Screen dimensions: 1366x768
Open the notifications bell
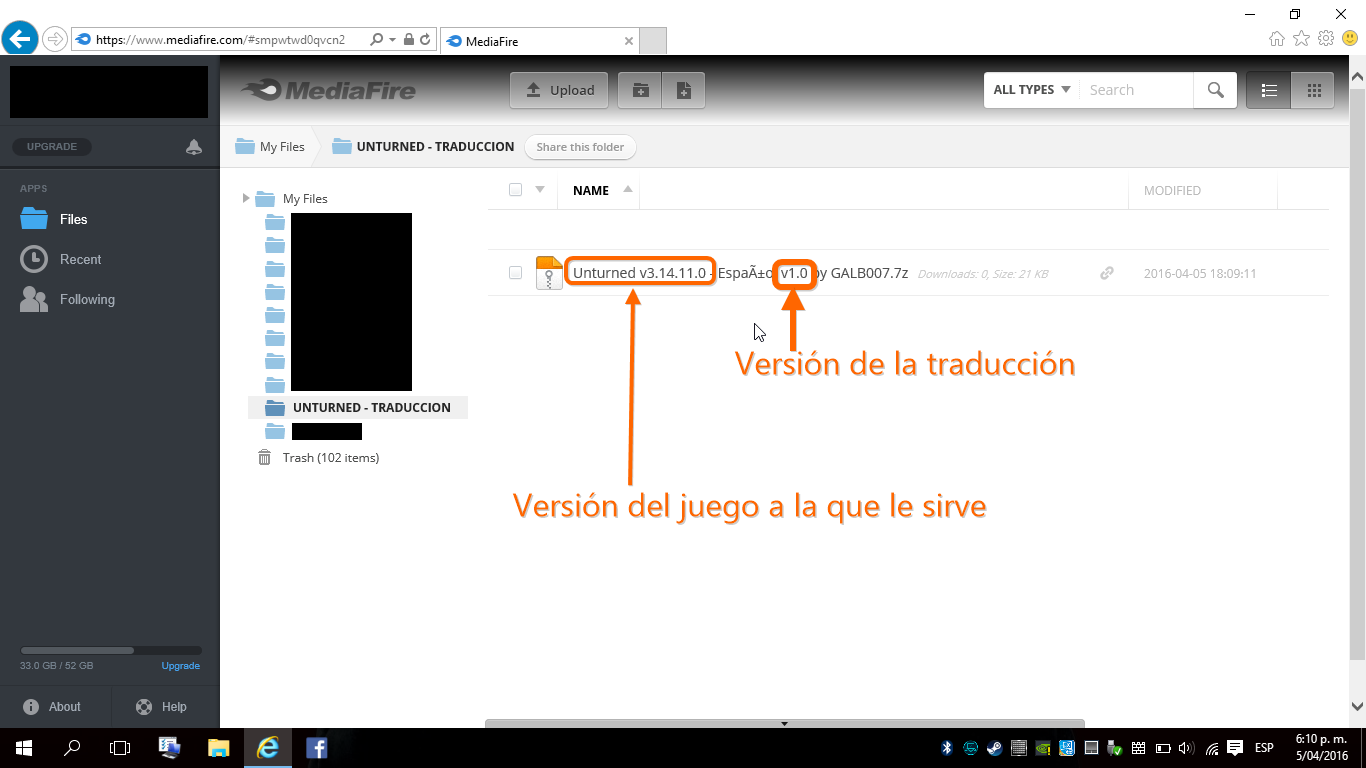point(194,147)
